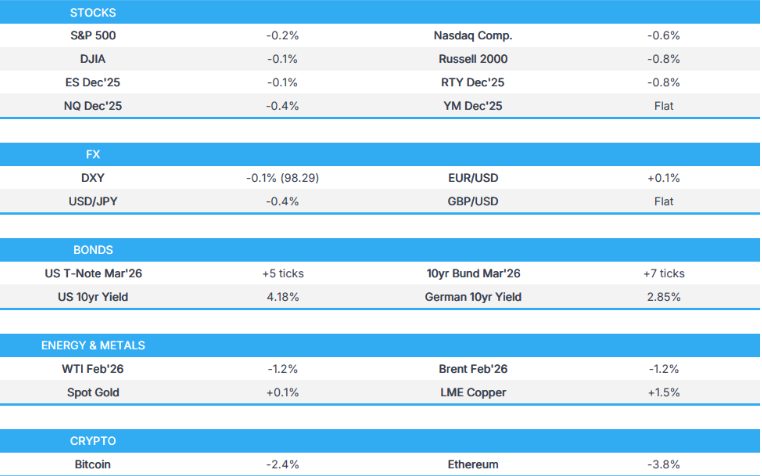Select the USD/JPY pair label

pyautogui.click(x=93, y=201)
